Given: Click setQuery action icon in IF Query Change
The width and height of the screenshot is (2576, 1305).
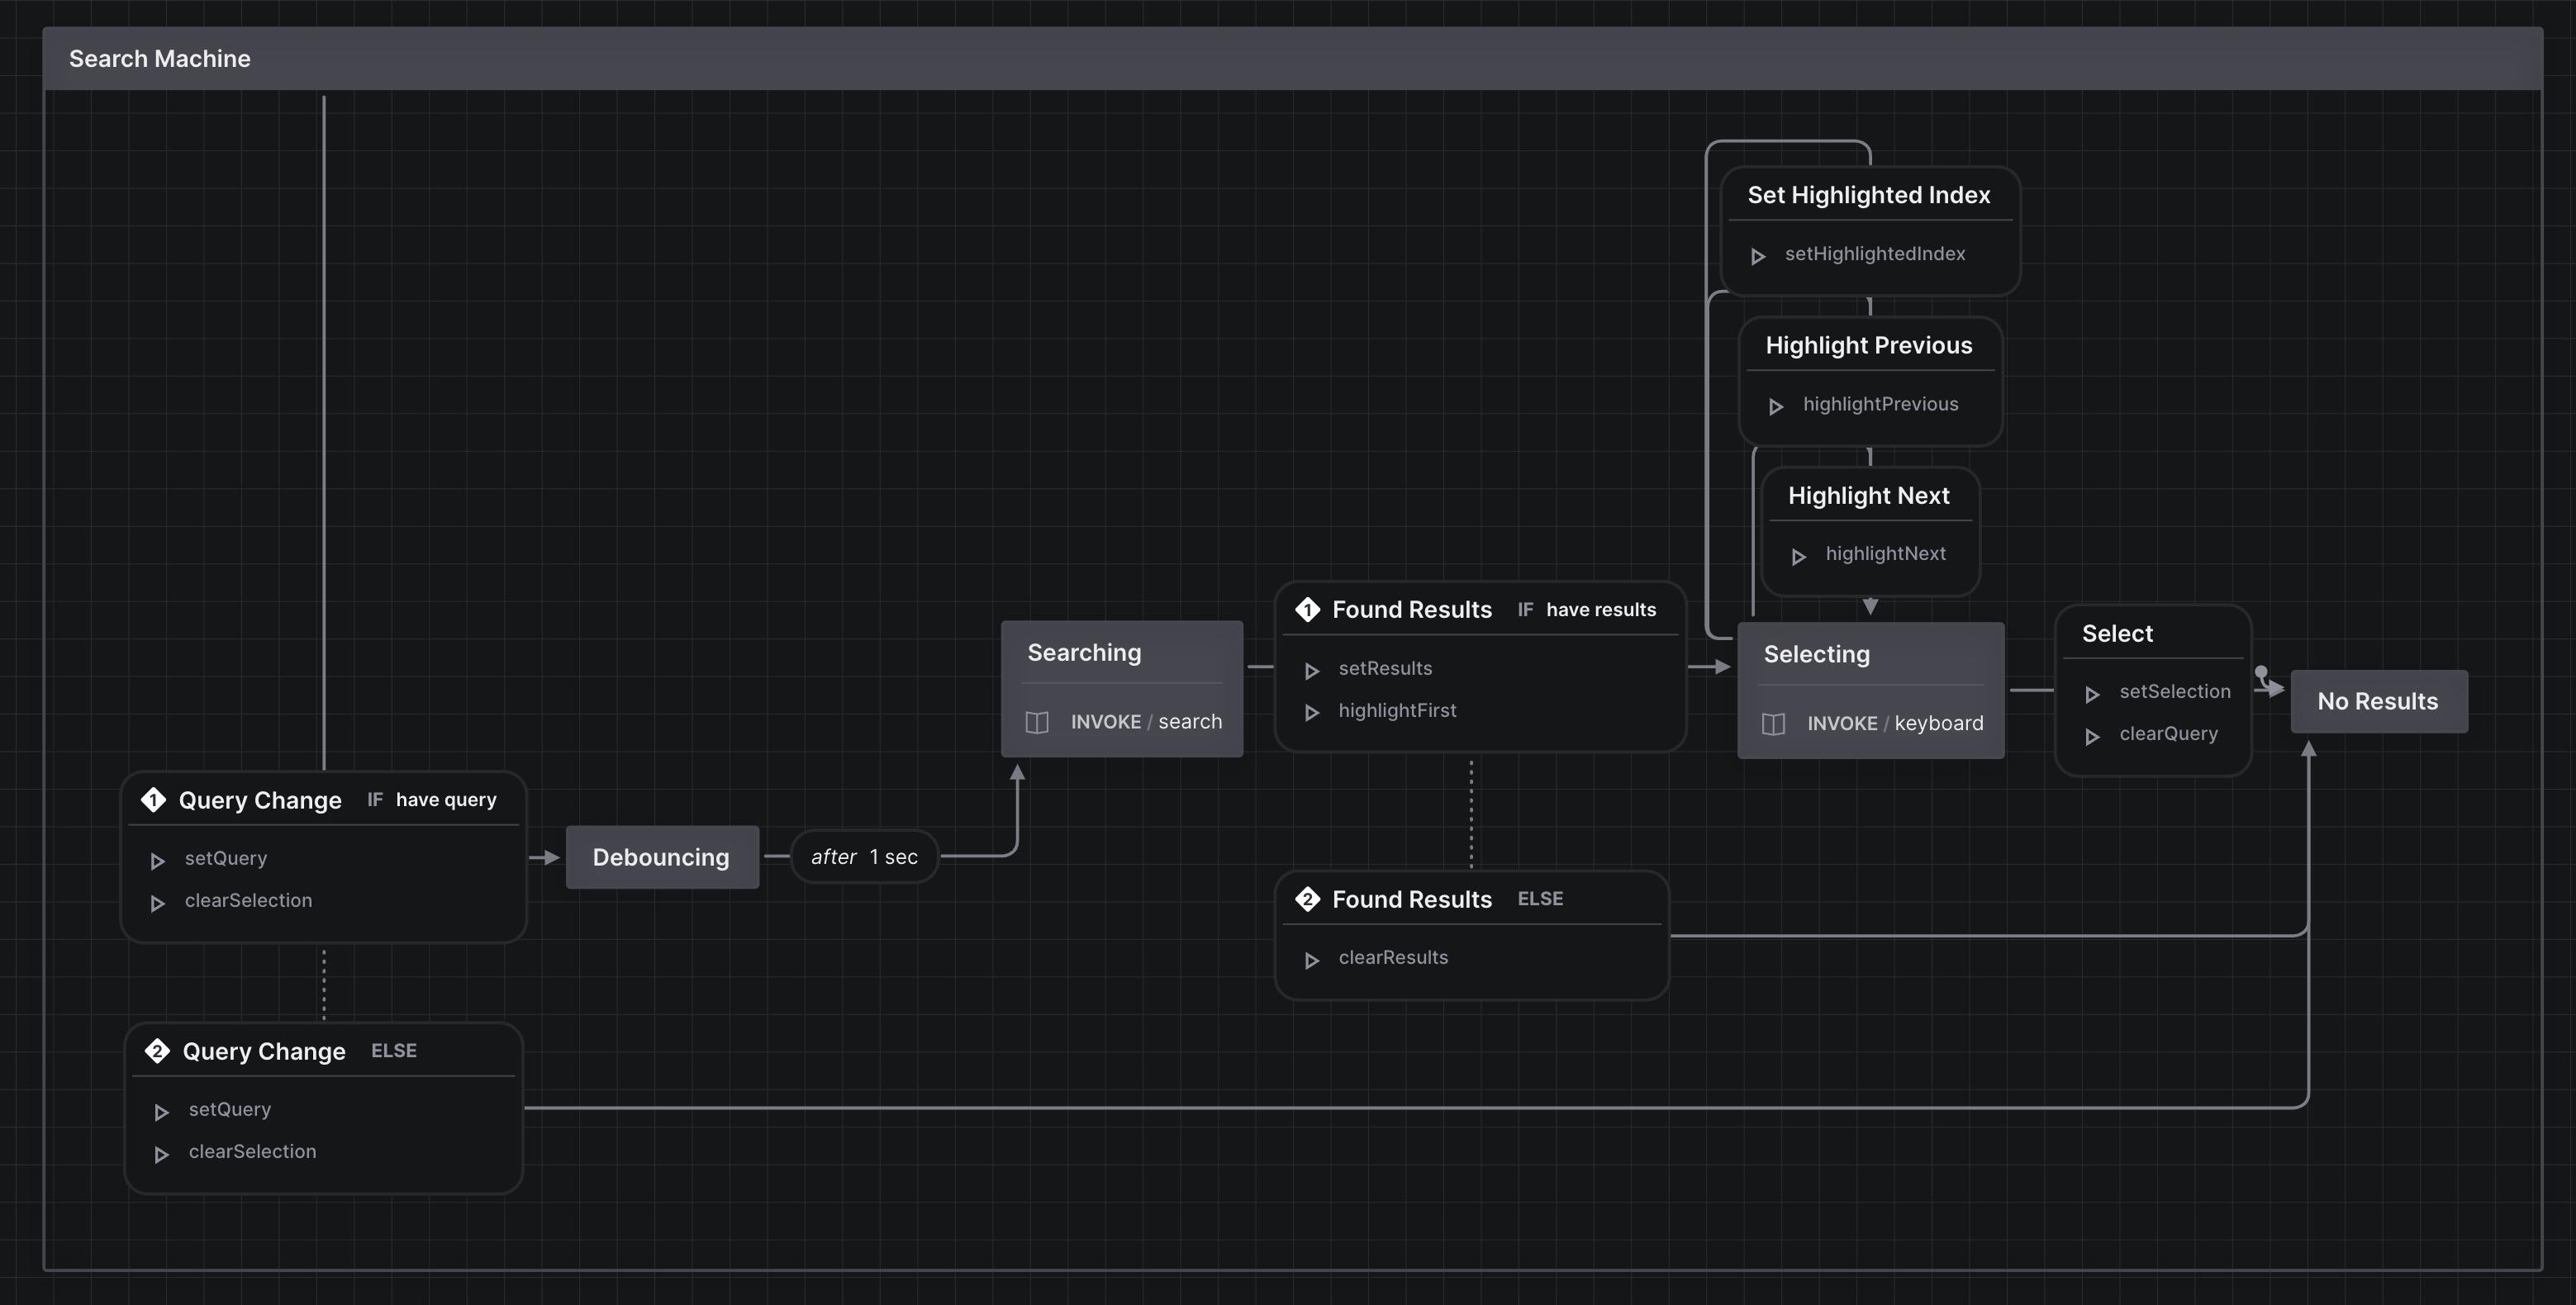Looking at the screenshot, I should coord(157,860).
